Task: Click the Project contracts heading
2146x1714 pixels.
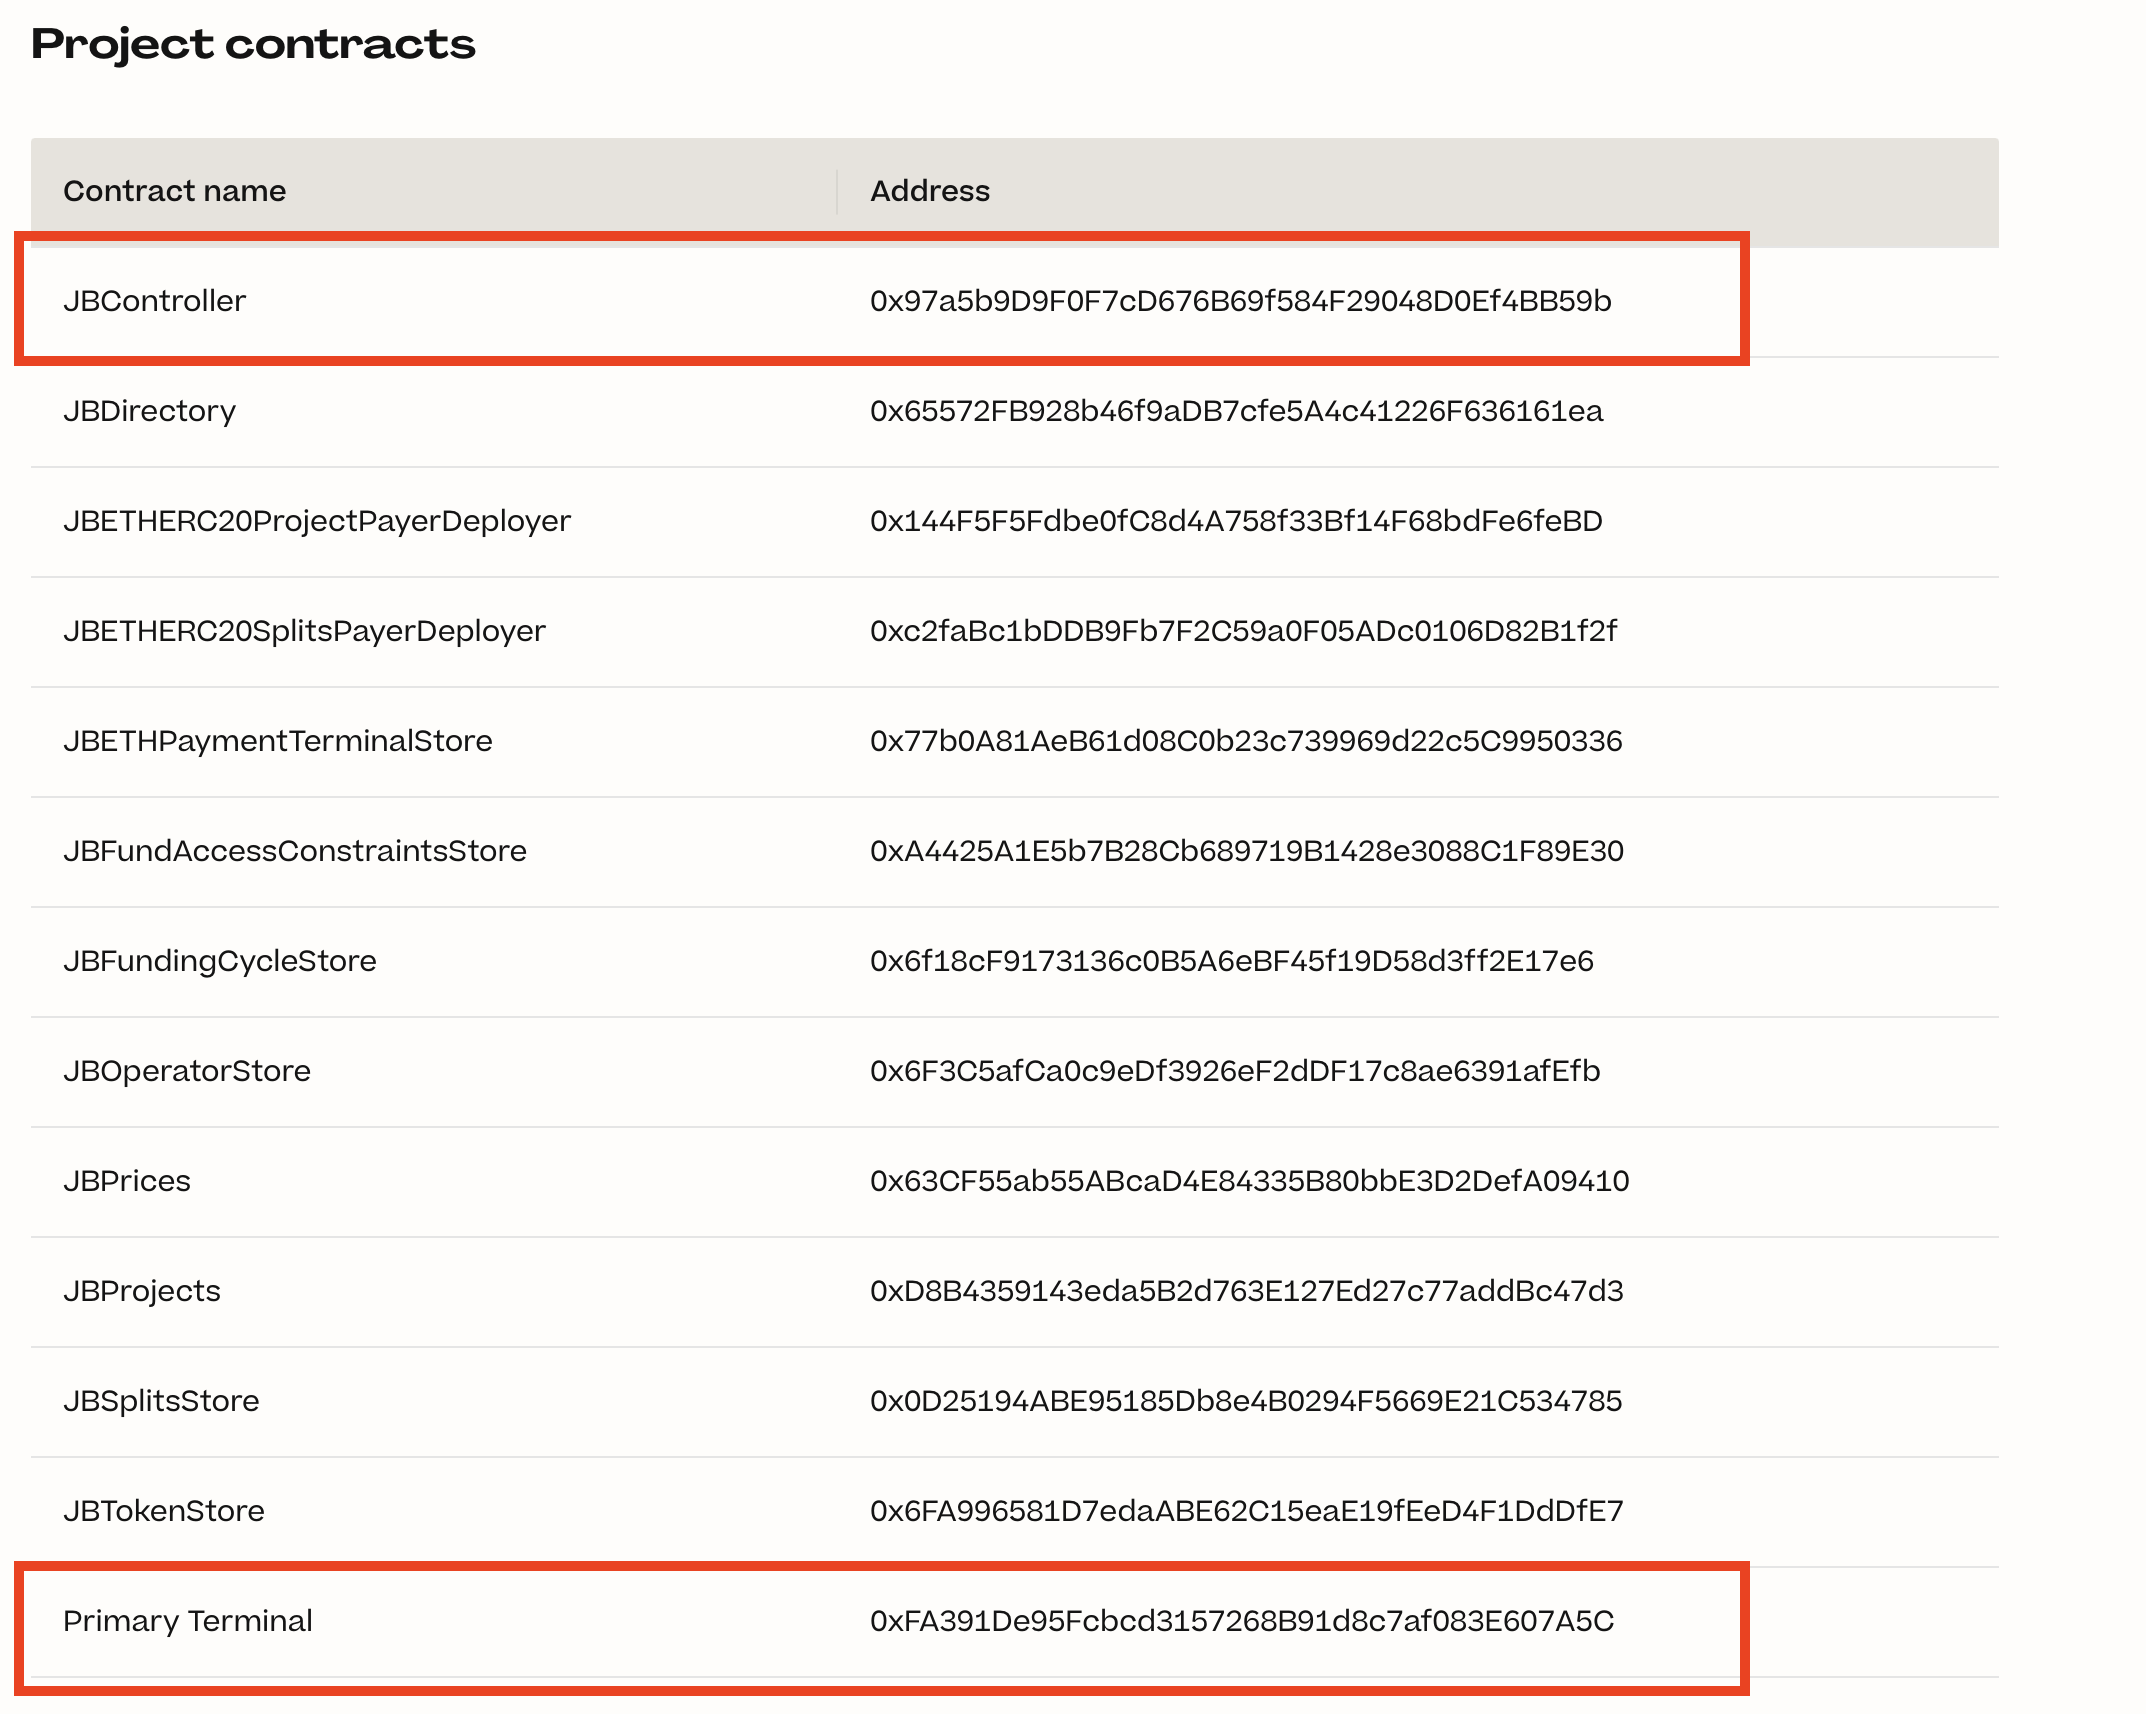Action: point(253,44)
